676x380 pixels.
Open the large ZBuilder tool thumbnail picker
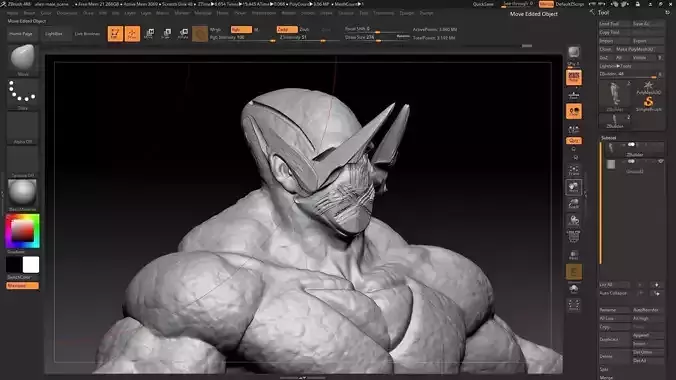[x=615, y=95]
